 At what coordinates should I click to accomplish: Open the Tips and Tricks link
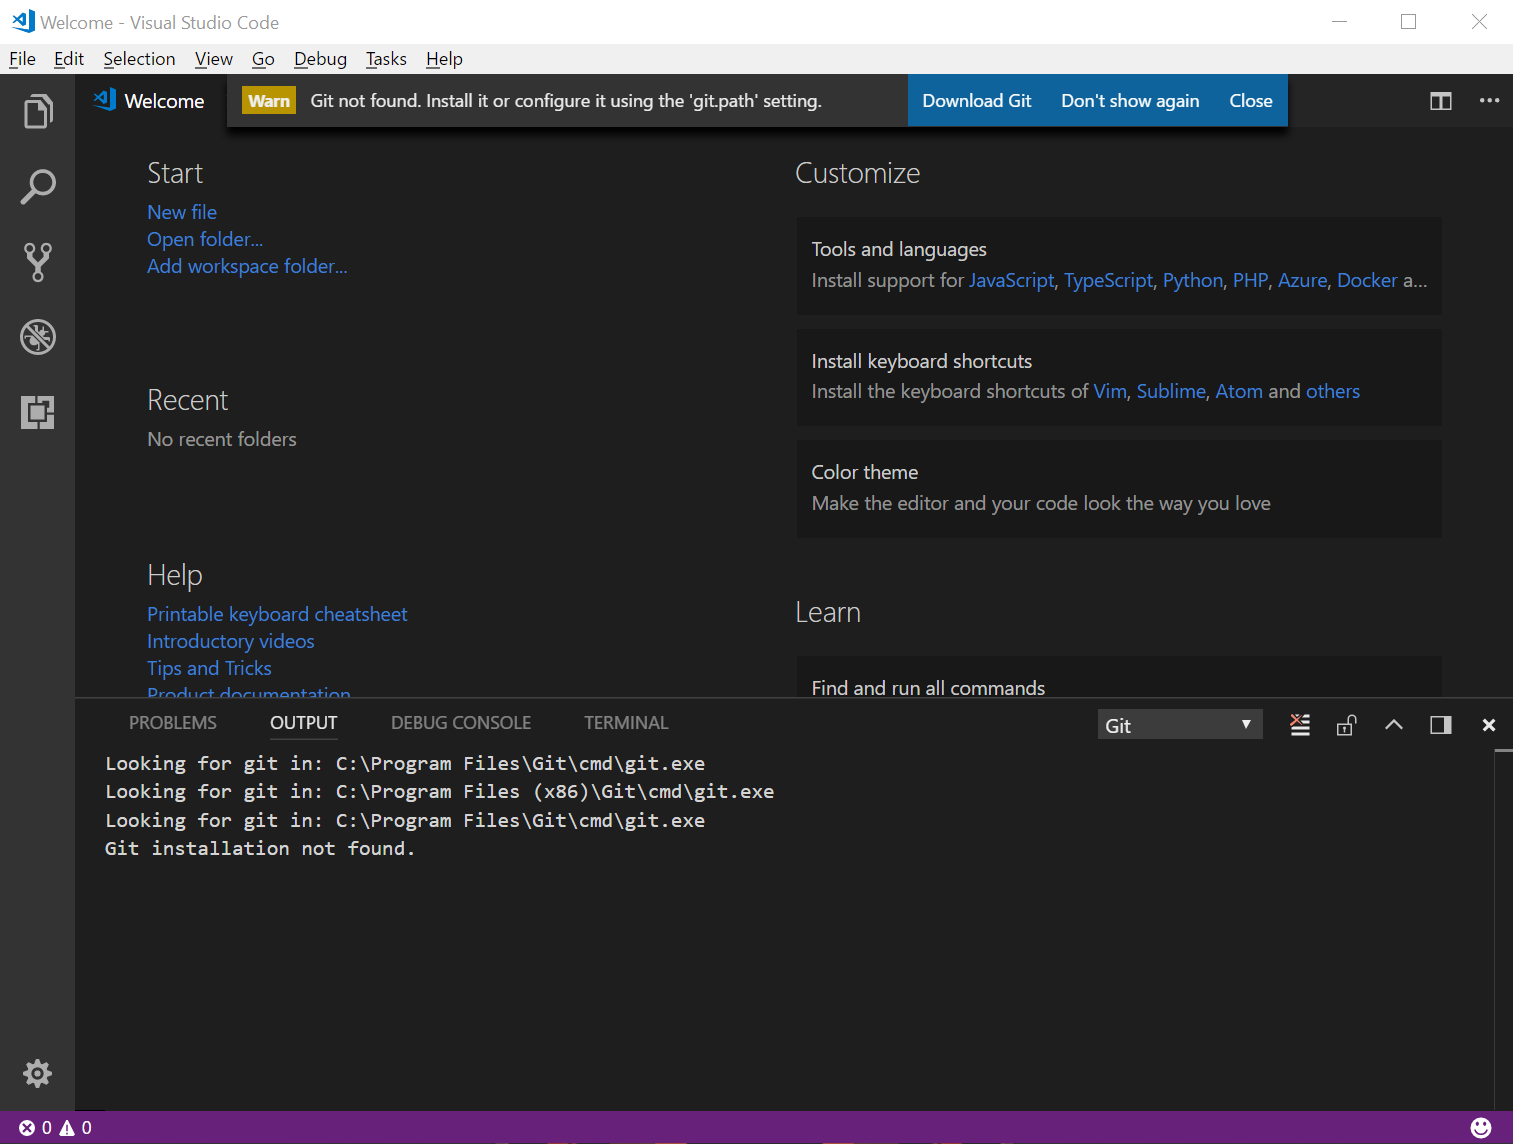(209, 668)
